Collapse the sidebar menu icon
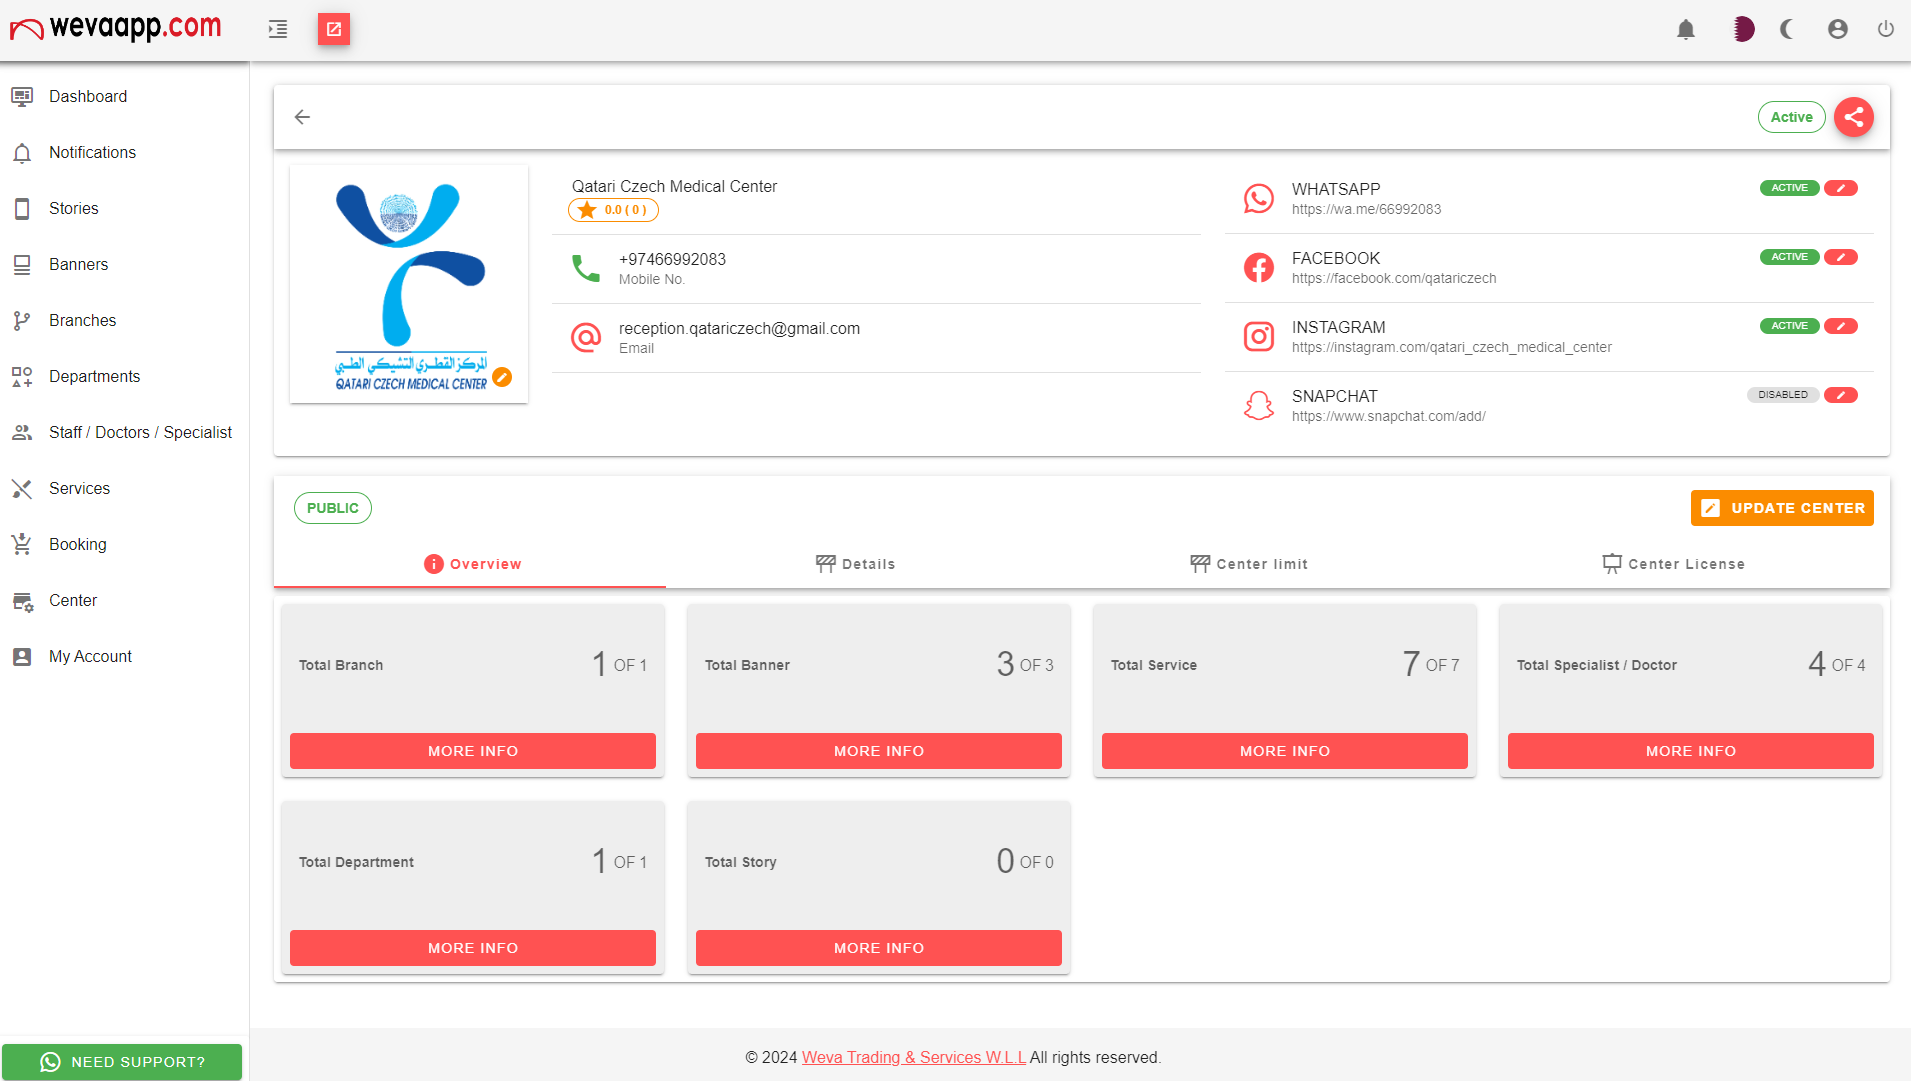The image size is (1911, 1081). (x=278, y=29)
